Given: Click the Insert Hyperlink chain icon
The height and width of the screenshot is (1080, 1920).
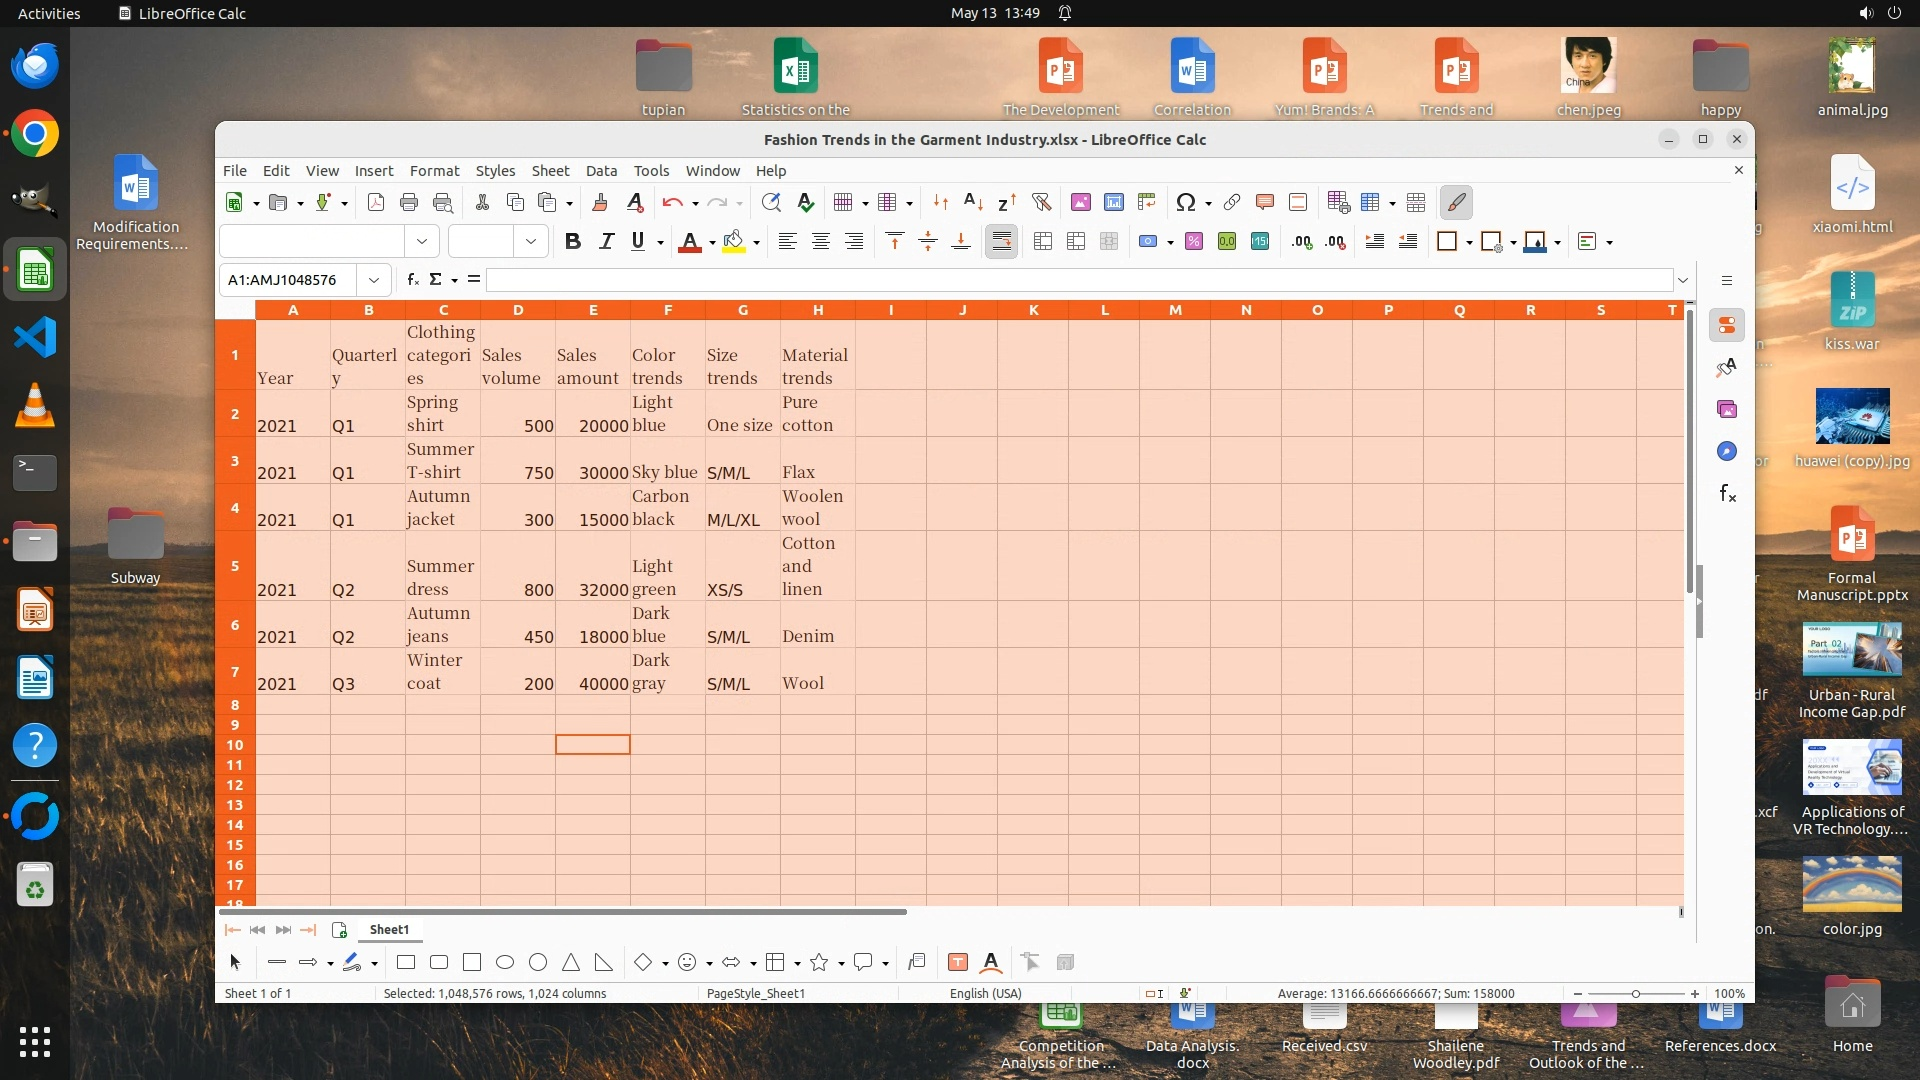Looking at the screenshot, I should tap(1232, 203).
